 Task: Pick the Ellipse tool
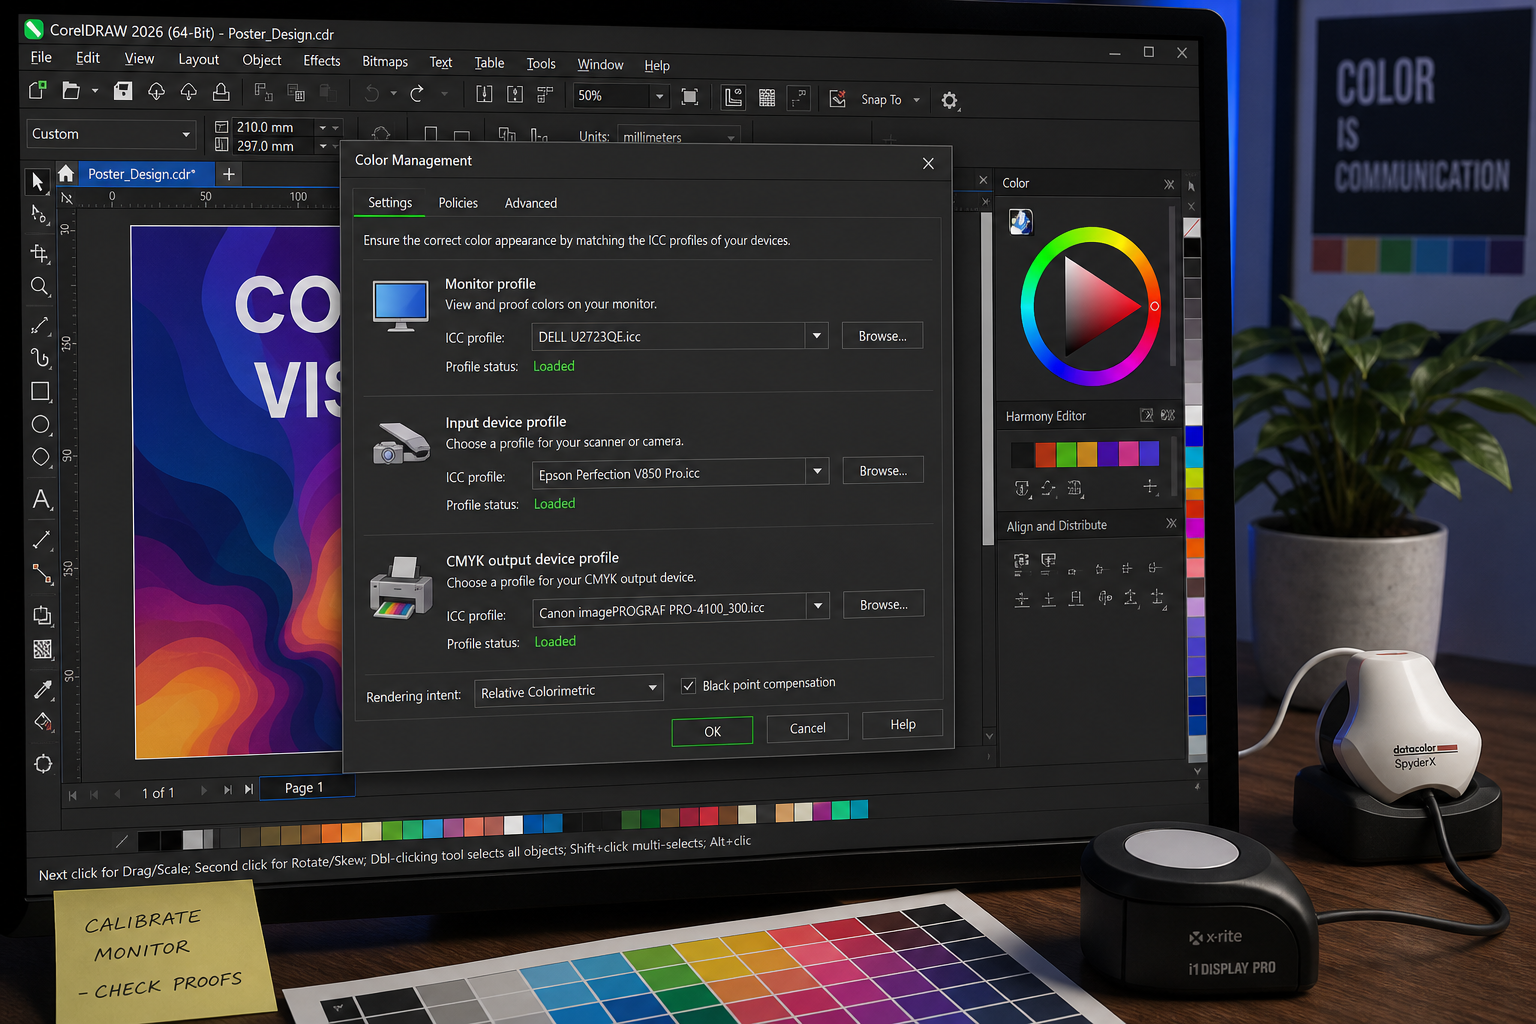[41, 424]
